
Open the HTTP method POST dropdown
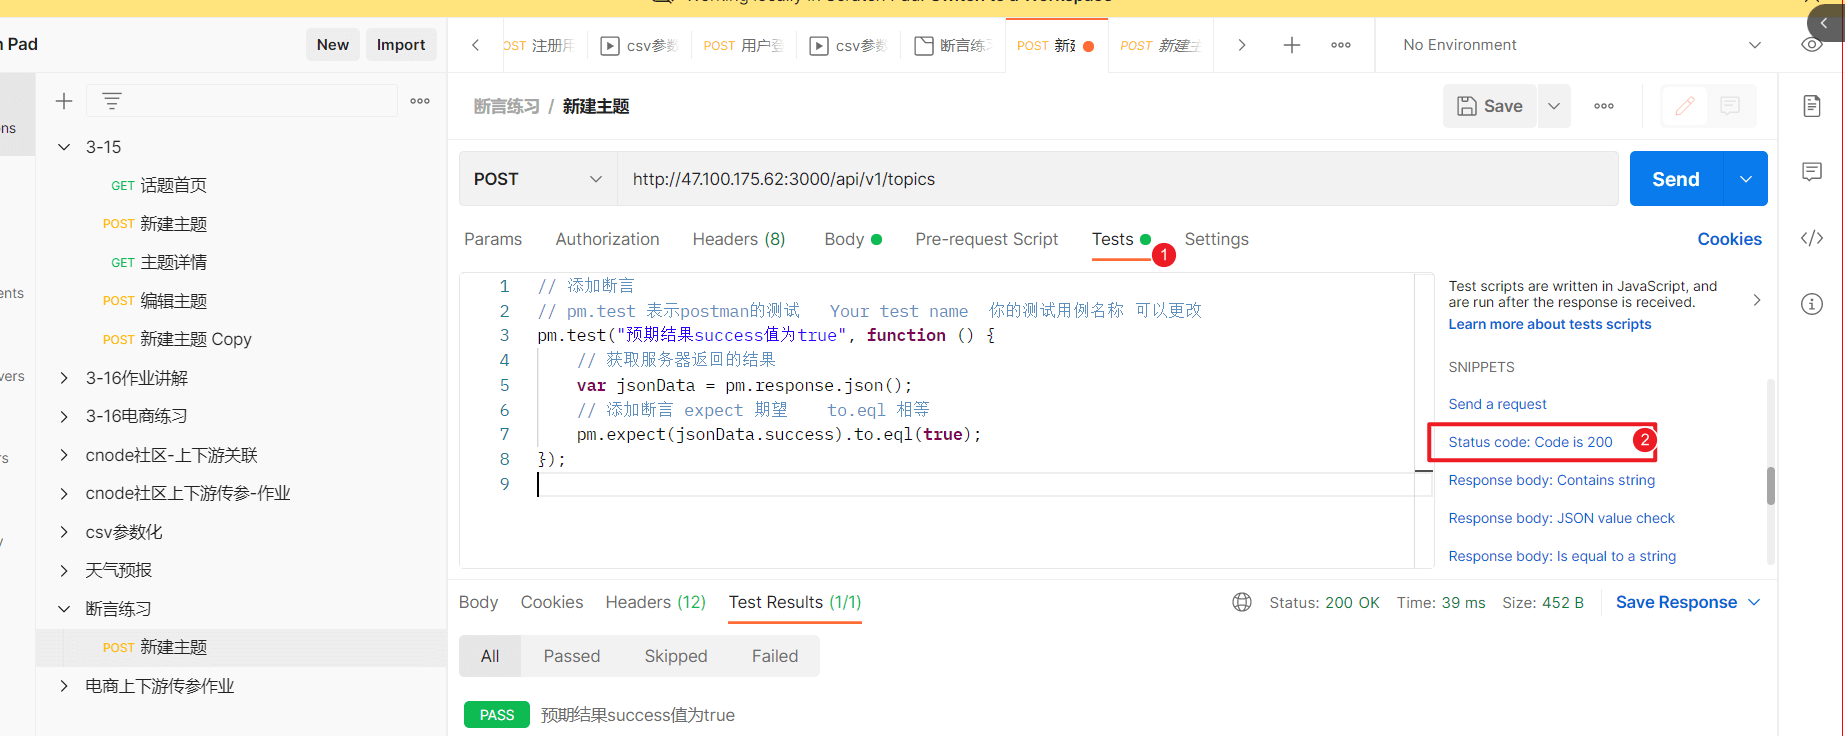coord(538,179)
